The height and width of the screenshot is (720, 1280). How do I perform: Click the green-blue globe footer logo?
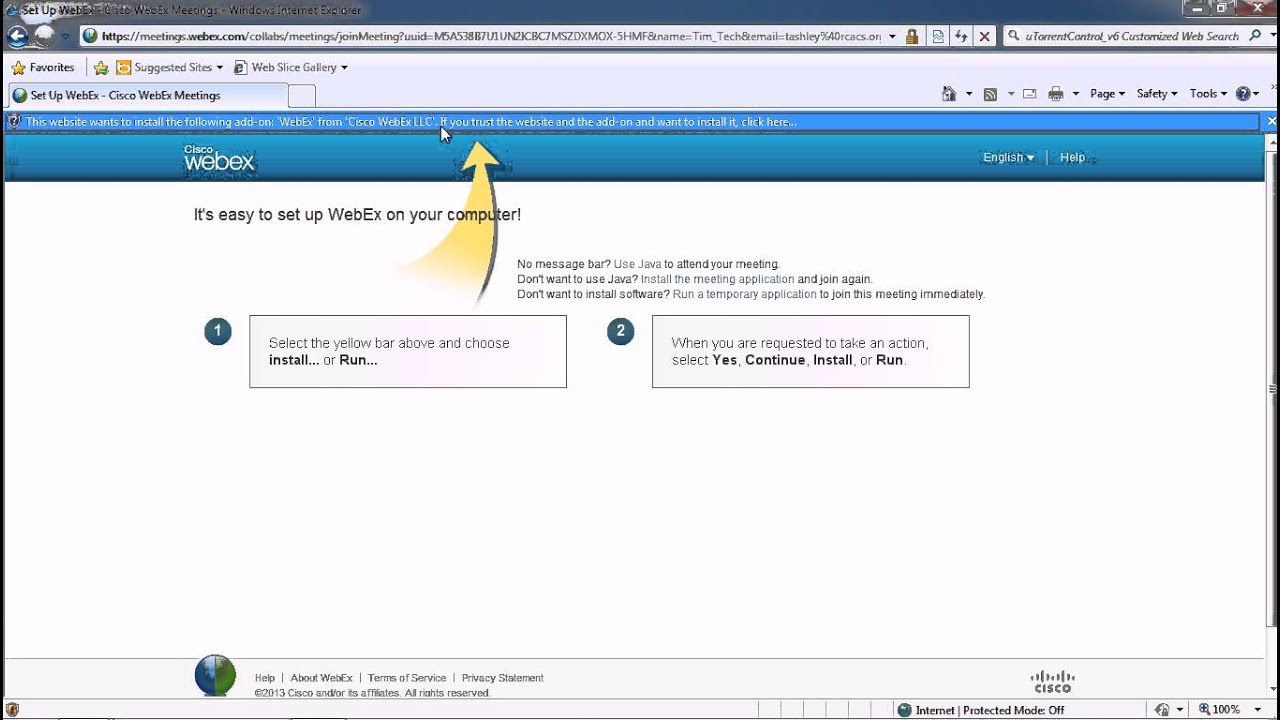point(215,676)
